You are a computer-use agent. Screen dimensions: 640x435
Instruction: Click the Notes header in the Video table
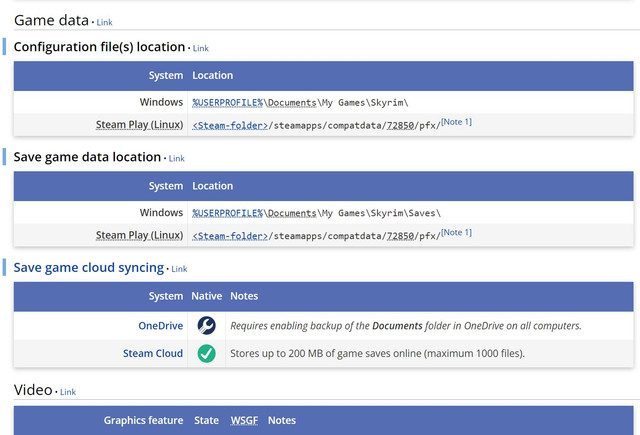(x=282, y=420)
